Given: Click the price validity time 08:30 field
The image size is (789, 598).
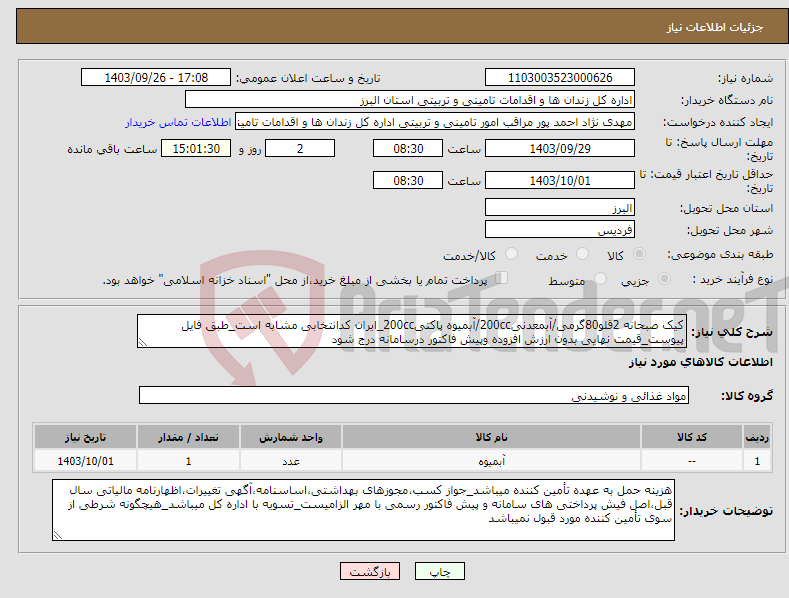Looking at the screenshot, I should point(408,180).
